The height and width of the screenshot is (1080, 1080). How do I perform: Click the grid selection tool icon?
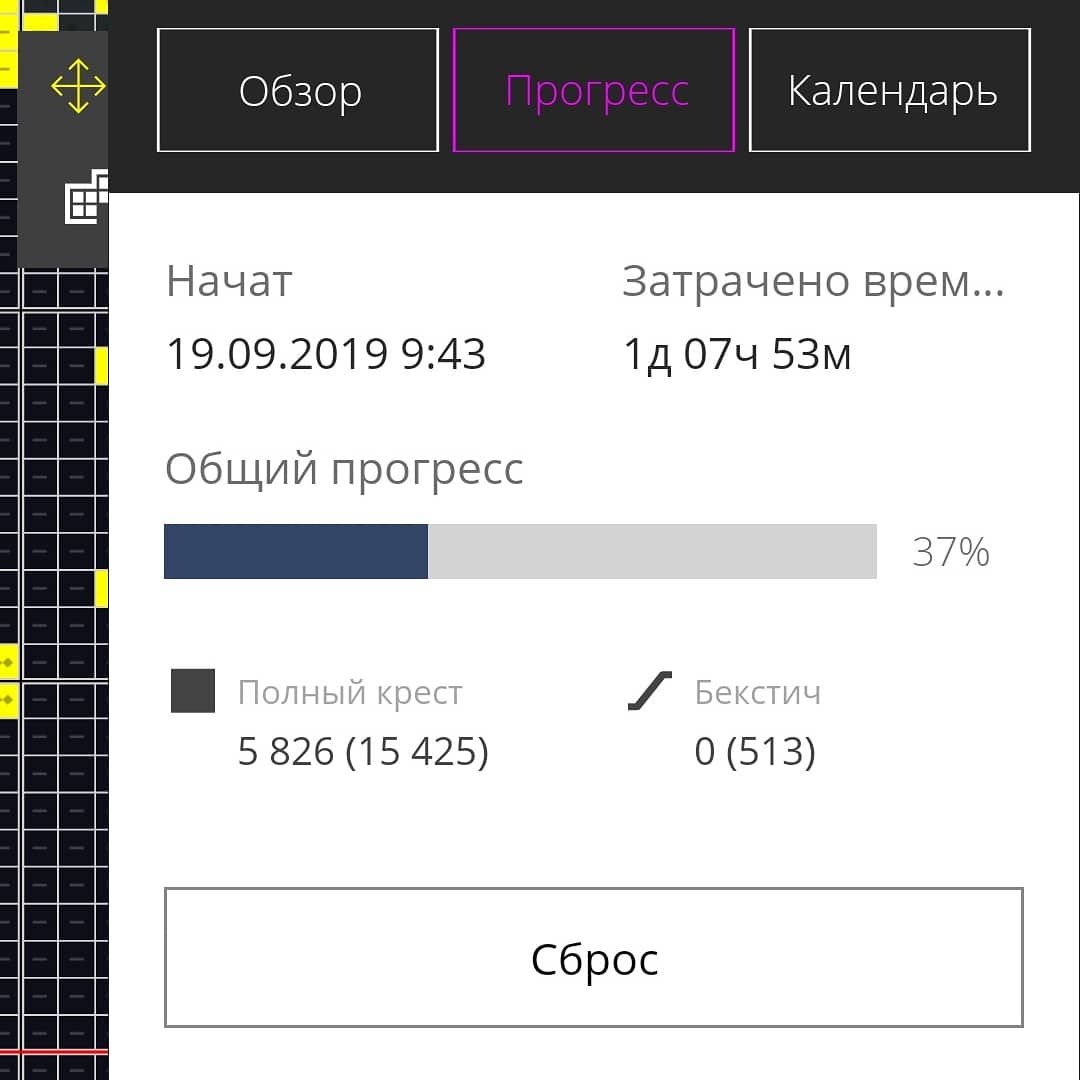(87, 199)
